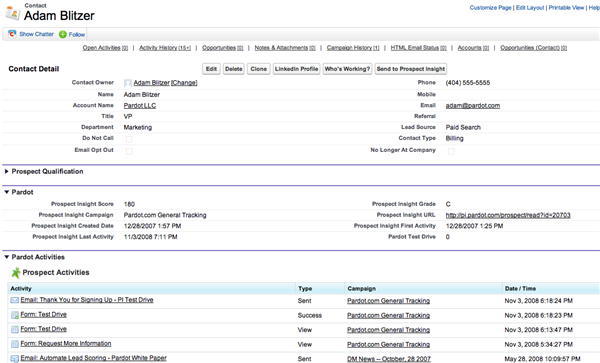
Task: Click the adam@pardot.com email link
Action: click(473, 106)
